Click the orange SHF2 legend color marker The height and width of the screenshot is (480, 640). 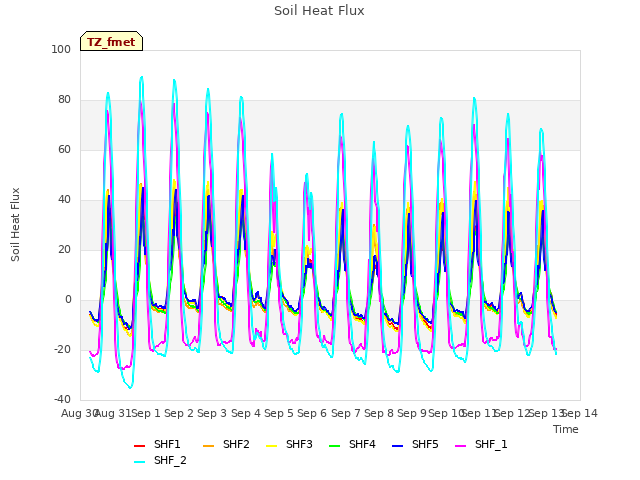click(x=209, y=446)
